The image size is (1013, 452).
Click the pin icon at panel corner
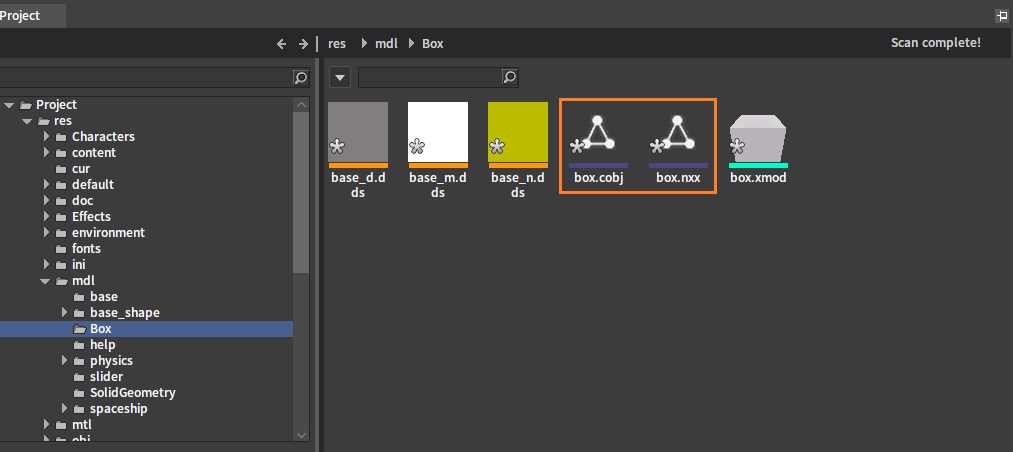[1003, 16]
